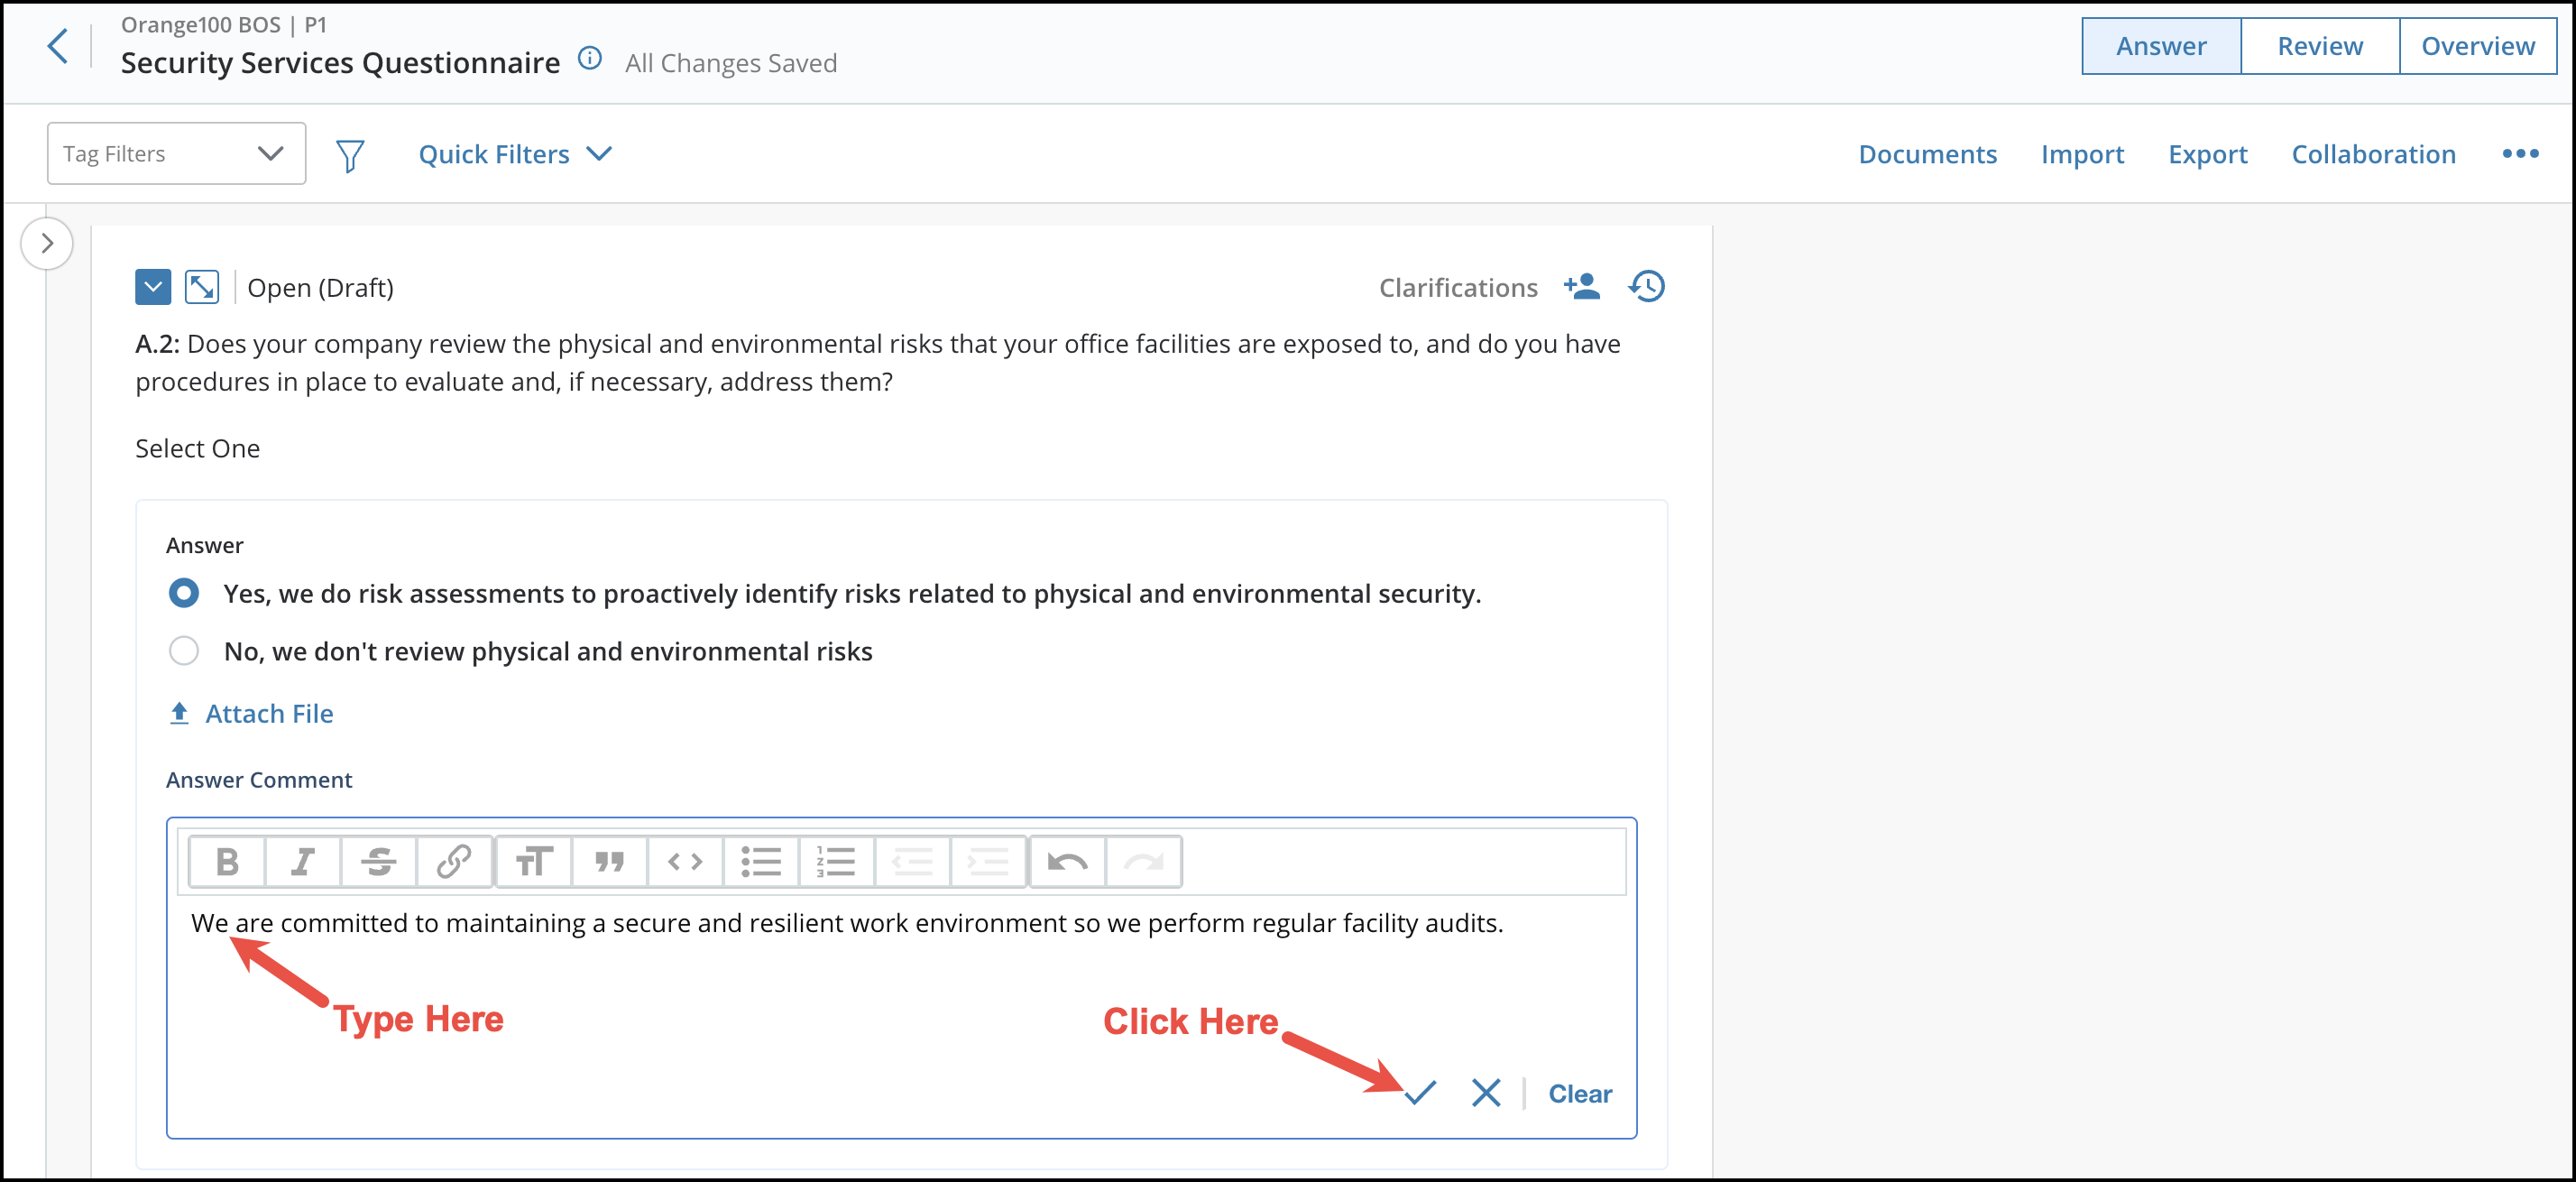Click the Clear button in comment box
This screenshot has height=1182, width=2576.
click(1579, 1093)
